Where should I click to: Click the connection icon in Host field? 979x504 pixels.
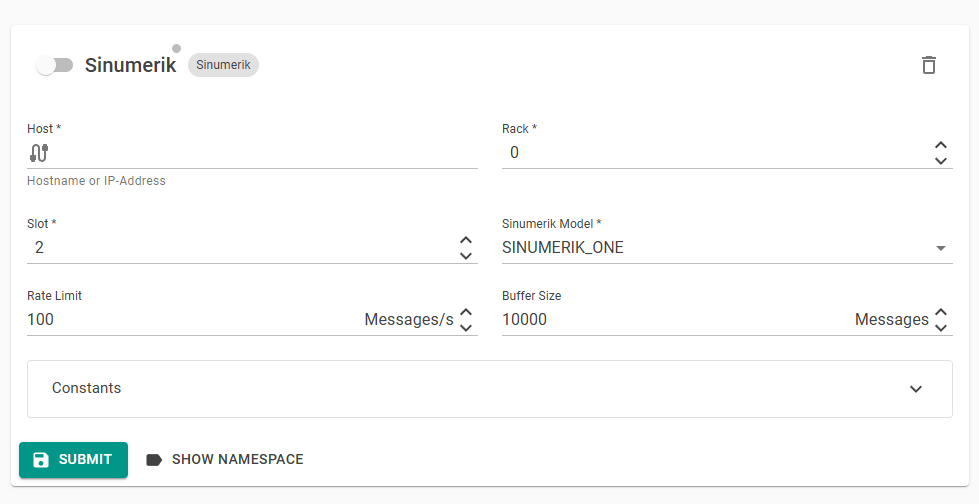(39, 153)
